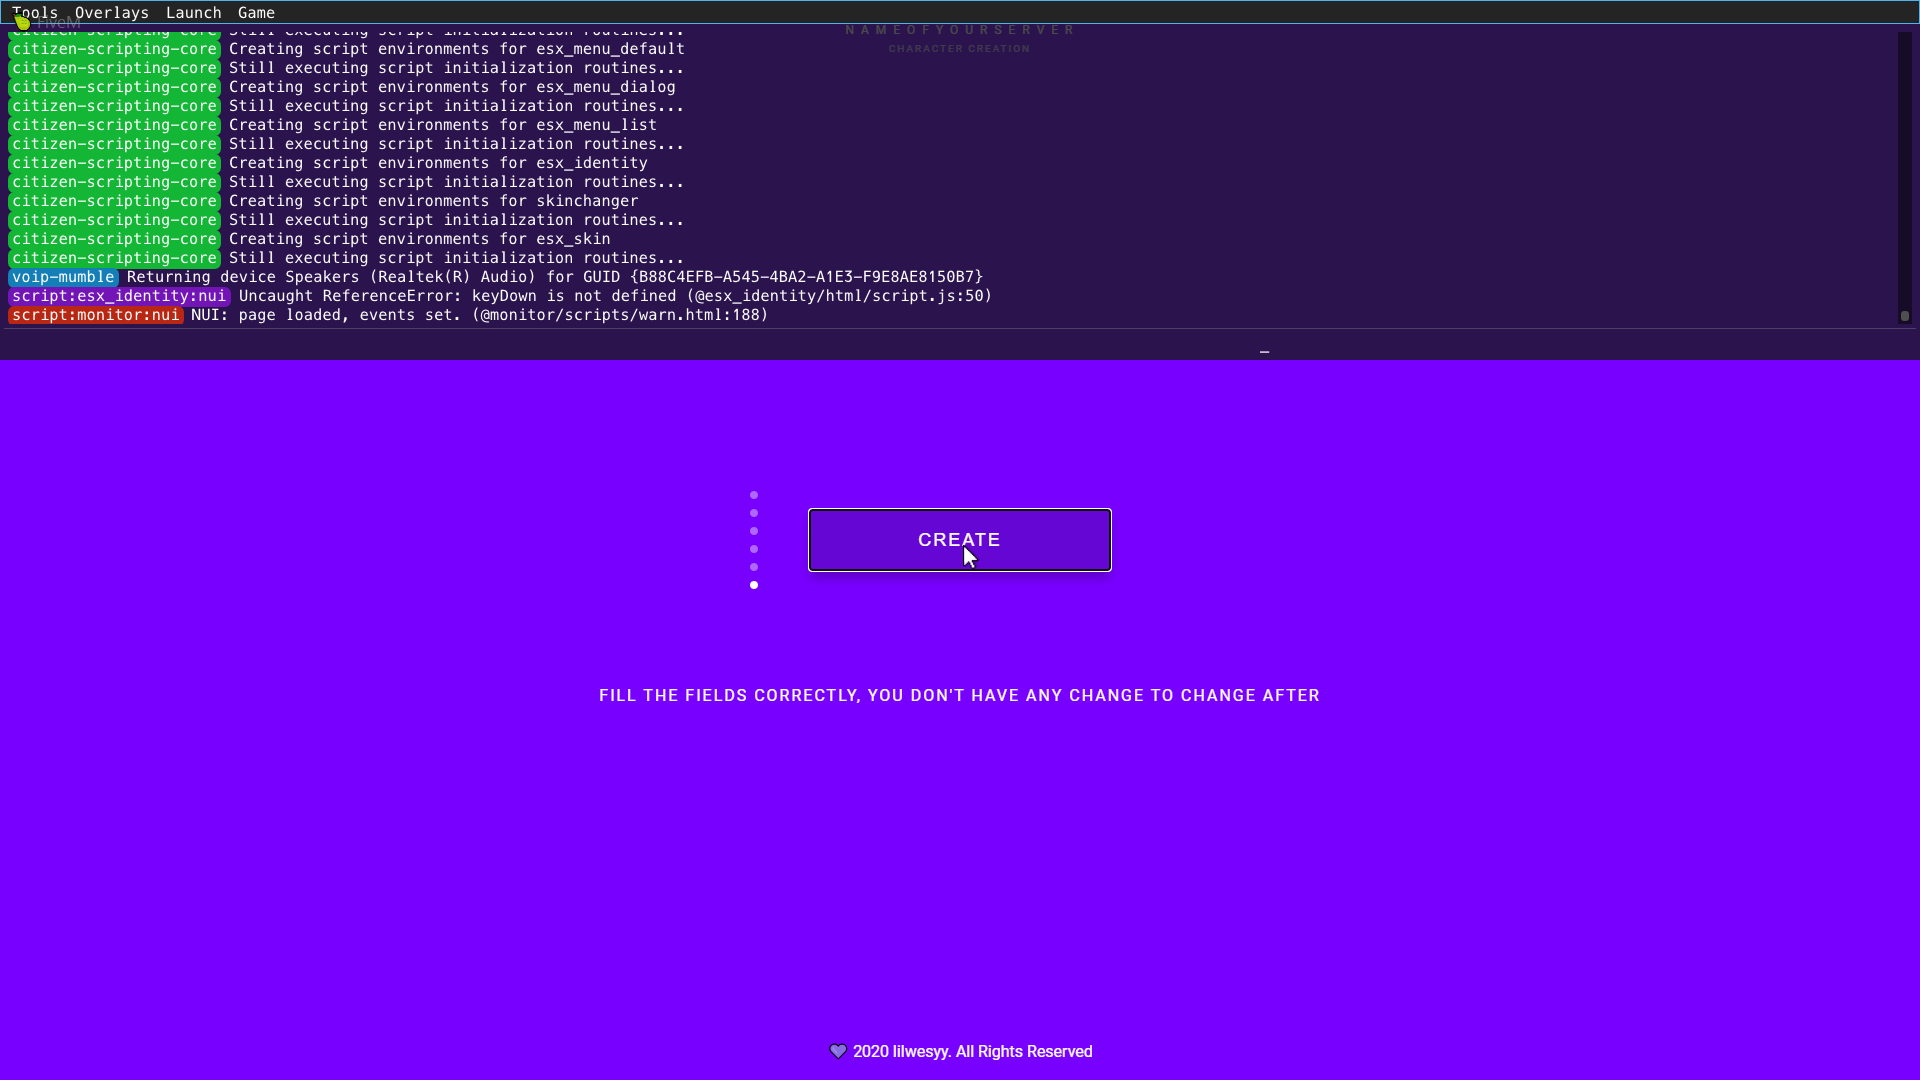The width and height of the screenshot is (1920, 1080).
Task: Click the console resize handle dash
Action: tap(1264, 352)
